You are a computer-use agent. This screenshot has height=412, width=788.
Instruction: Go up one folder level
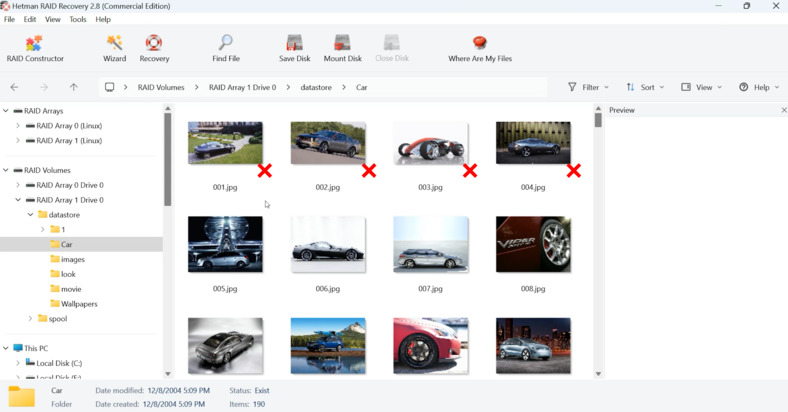pos(73,87)
